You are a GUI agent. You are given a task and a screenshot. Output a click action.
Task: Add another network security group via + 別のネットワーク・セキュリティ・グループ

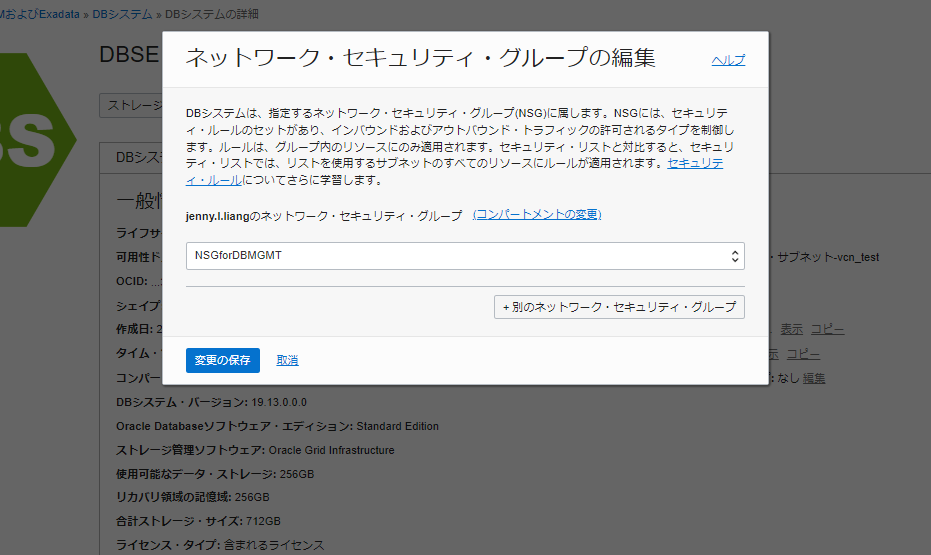(x=619, y=306)
